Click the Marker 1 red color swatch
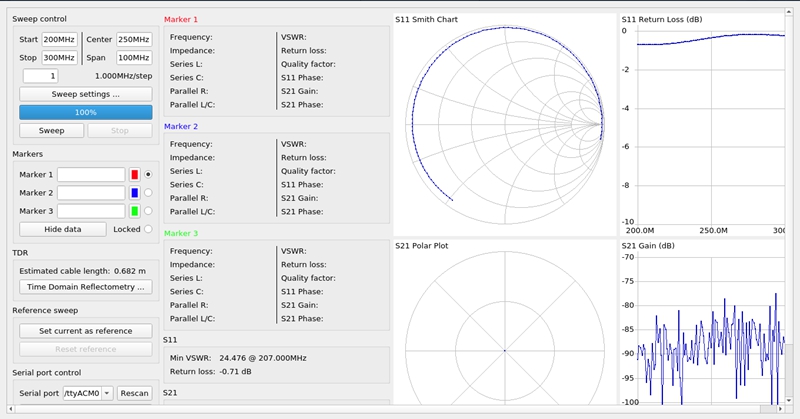 coord(134,174)
